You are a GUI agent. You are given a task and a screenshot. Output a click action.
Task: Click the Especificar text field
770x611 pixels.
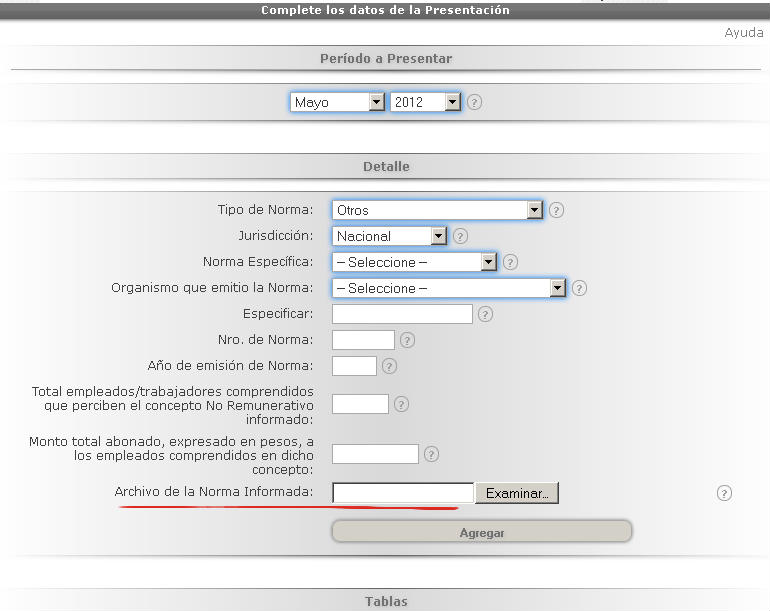click(402, 314)
